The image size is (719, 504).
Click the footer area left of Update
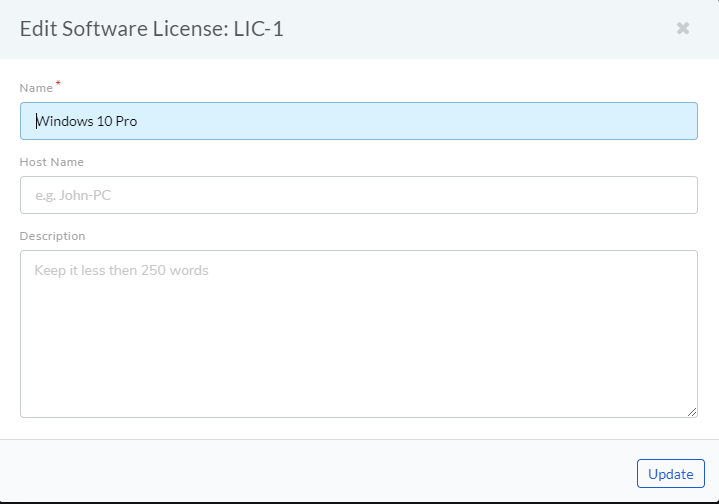pos(316,472)
